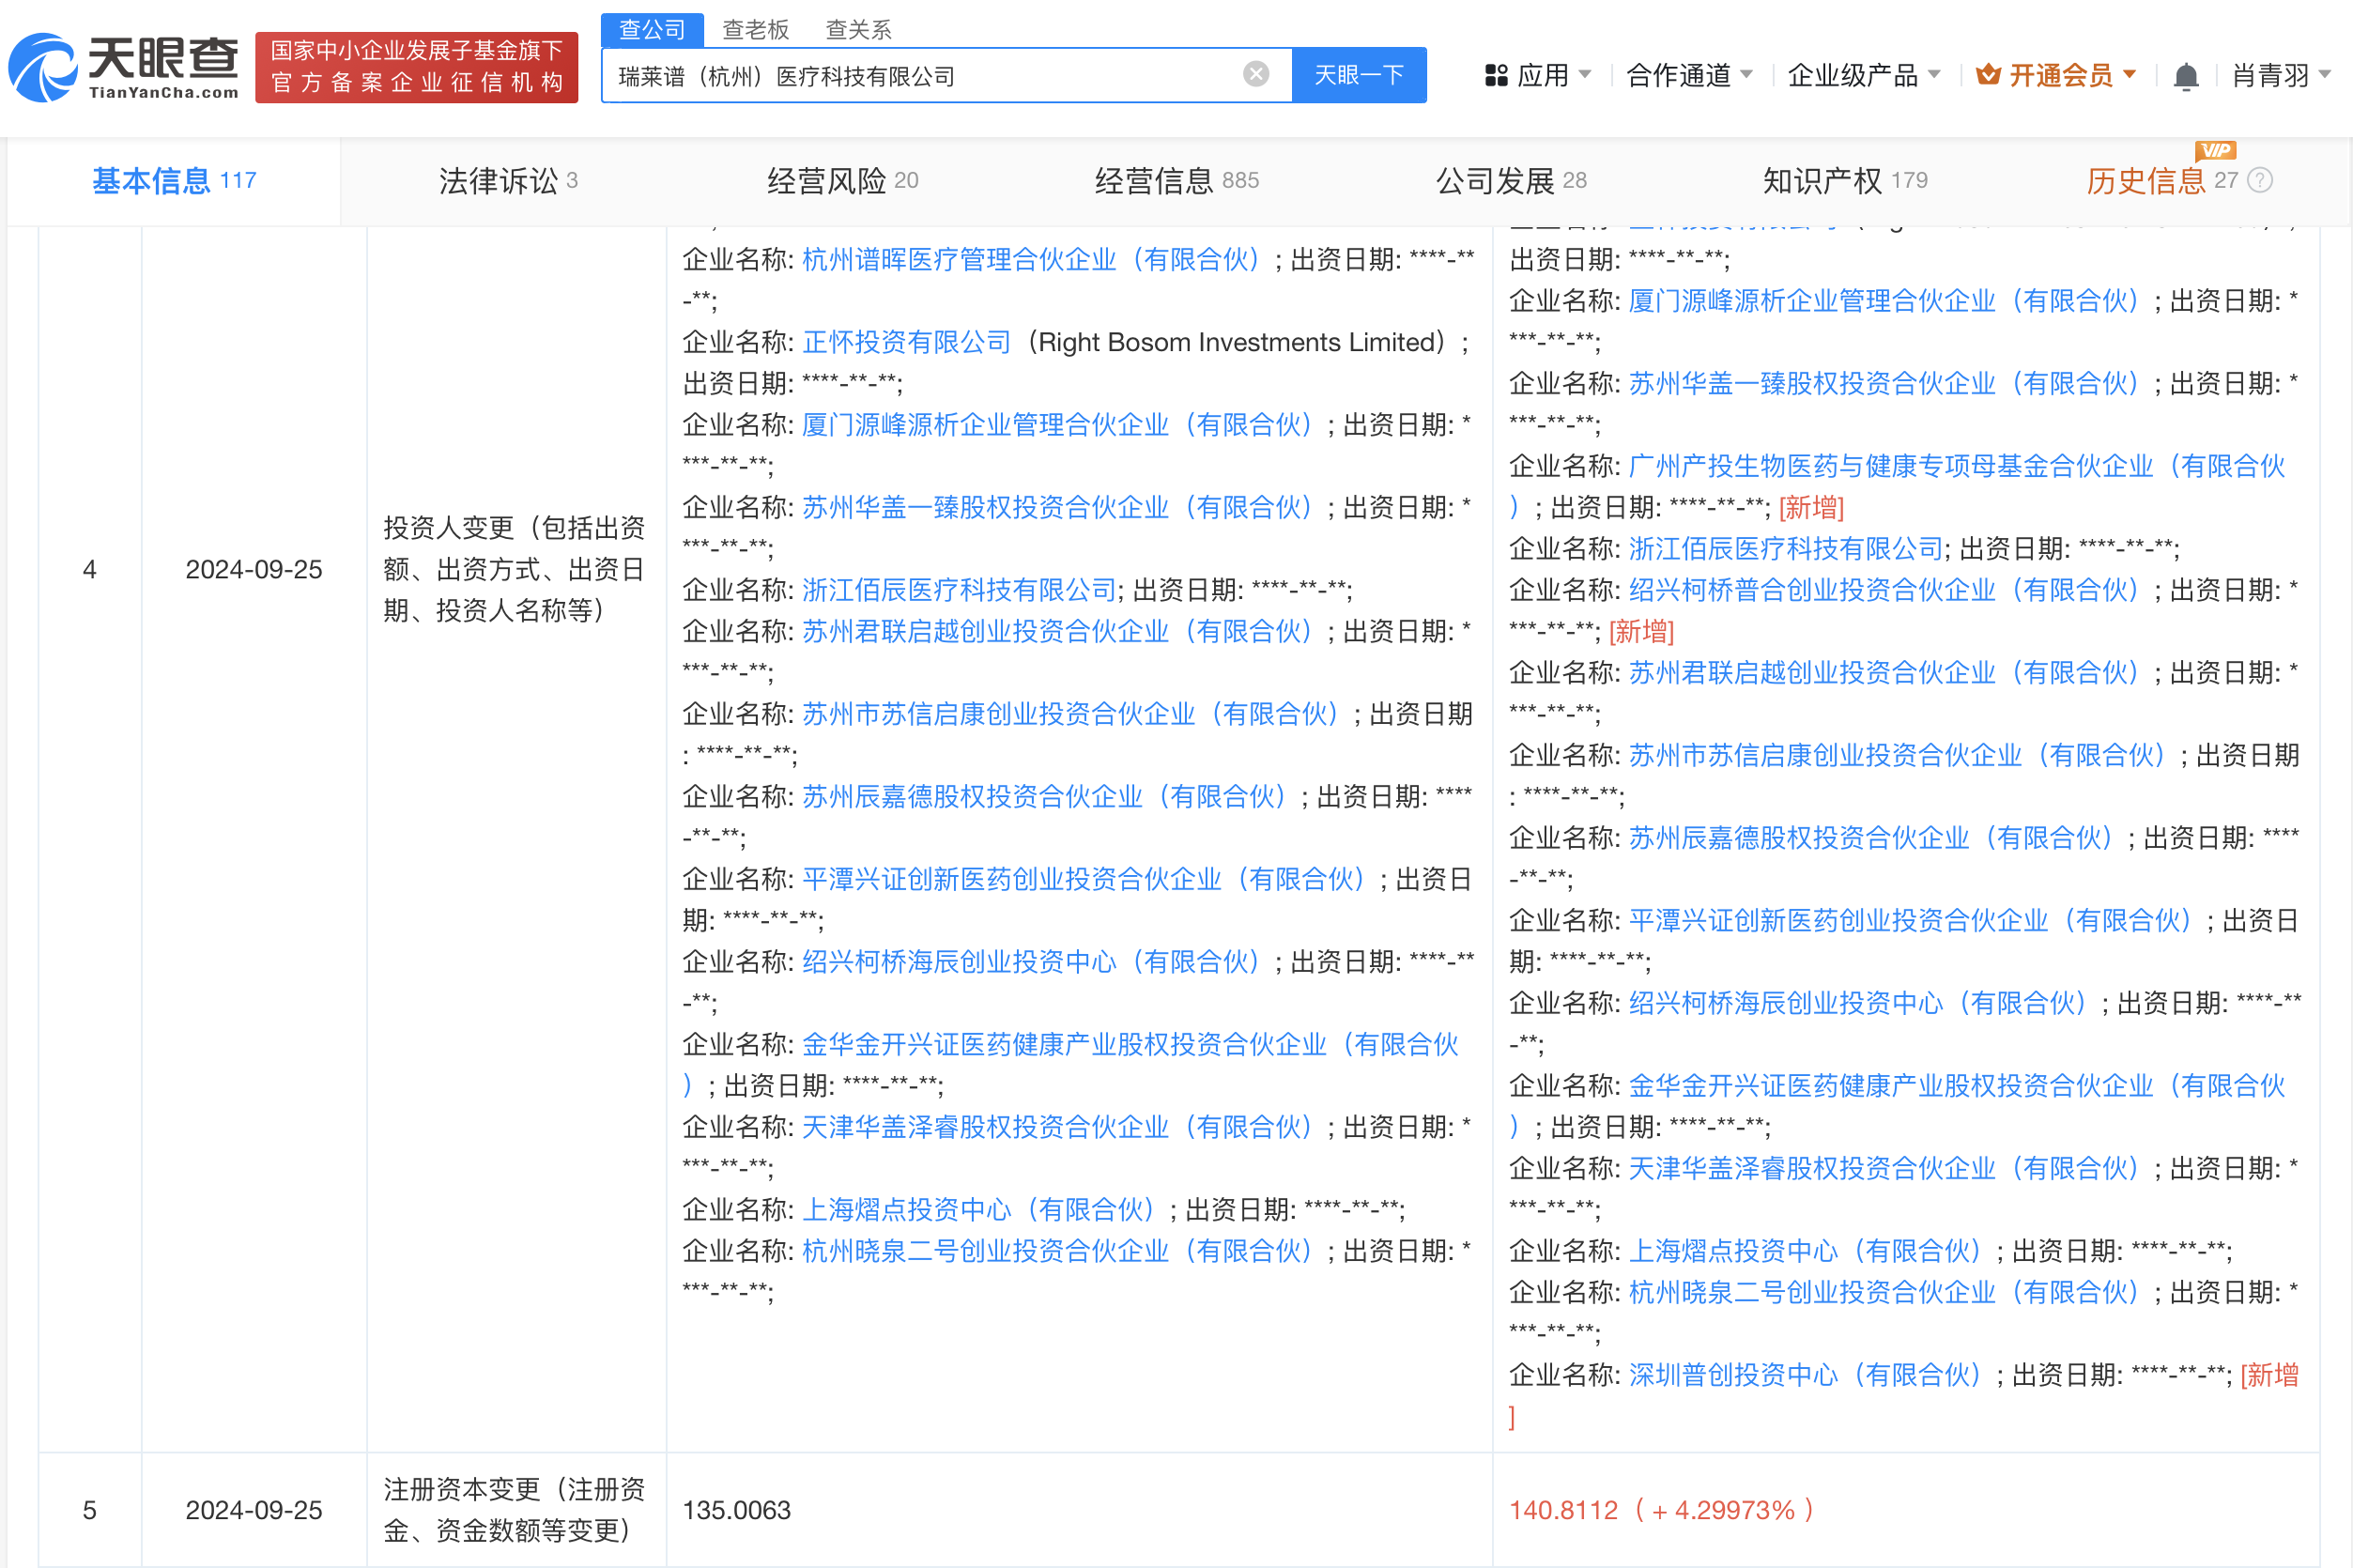Open the notification bell

pos(2186,76)
